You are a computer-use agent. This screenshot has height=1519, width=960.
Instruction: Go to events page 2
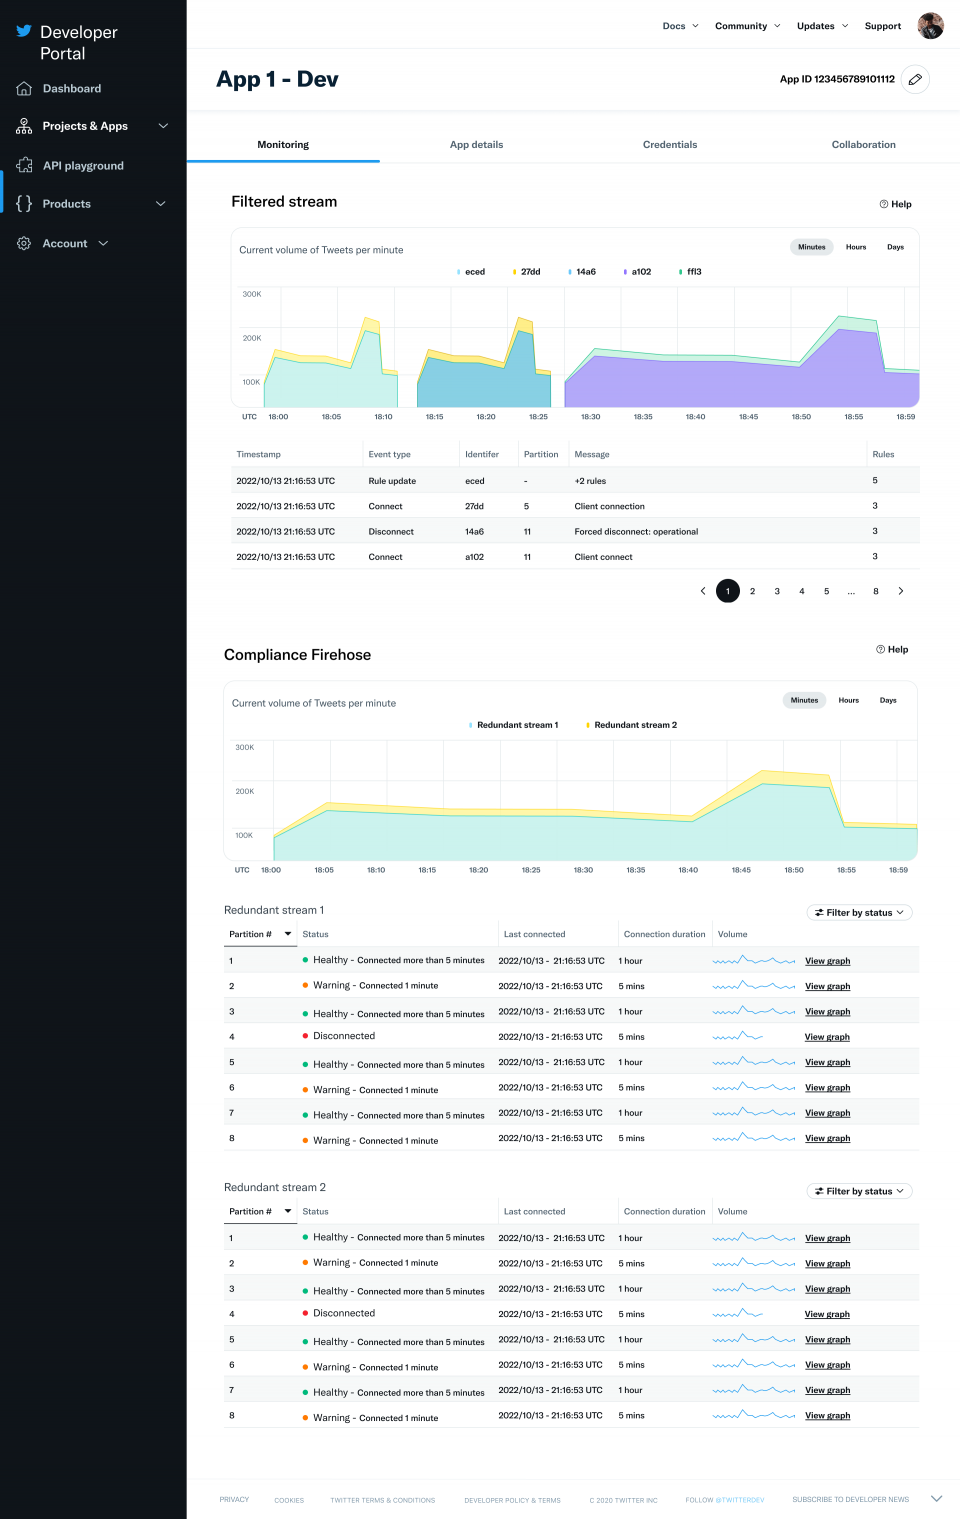752,591
